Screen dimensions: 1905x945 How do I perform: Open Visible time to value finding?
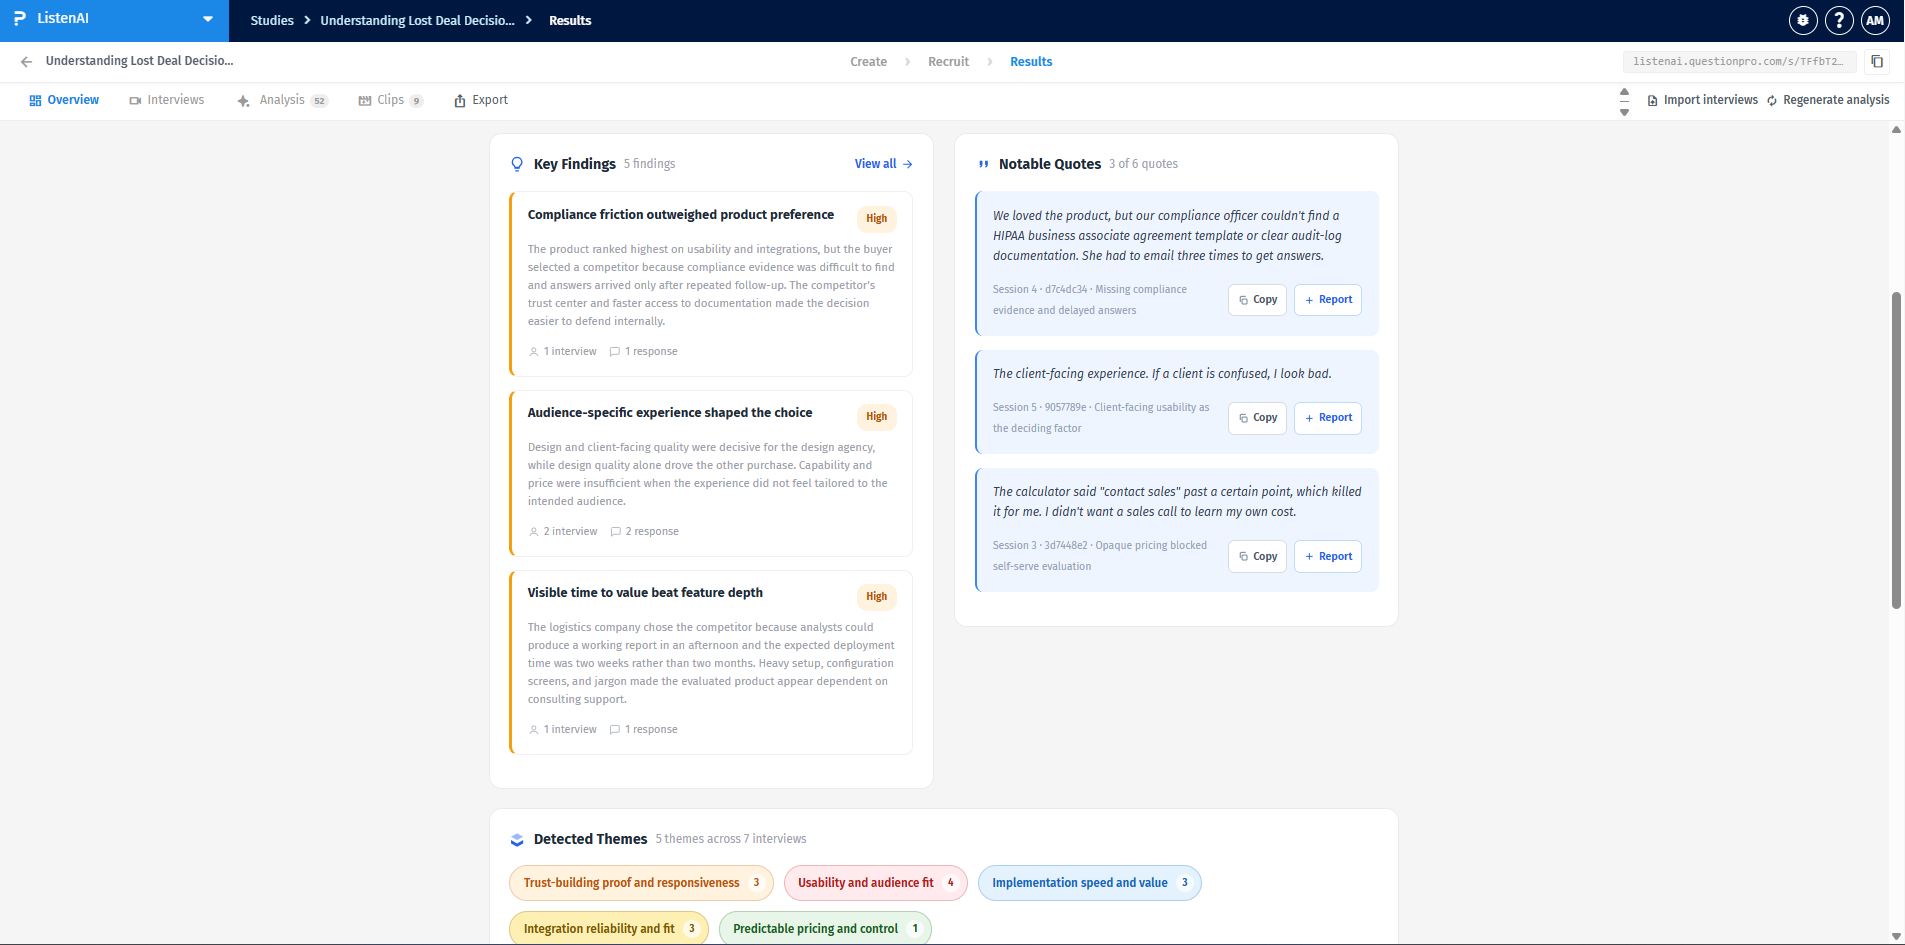[711, 662]
